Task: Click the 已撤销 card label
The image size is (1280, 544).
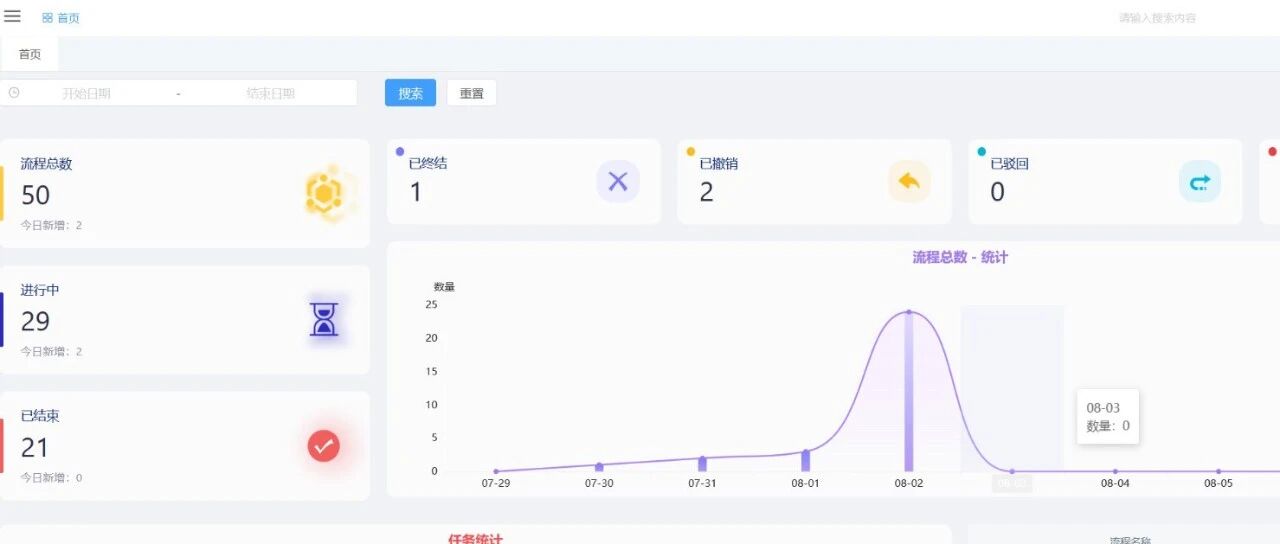Action: [x=718, y=163]
